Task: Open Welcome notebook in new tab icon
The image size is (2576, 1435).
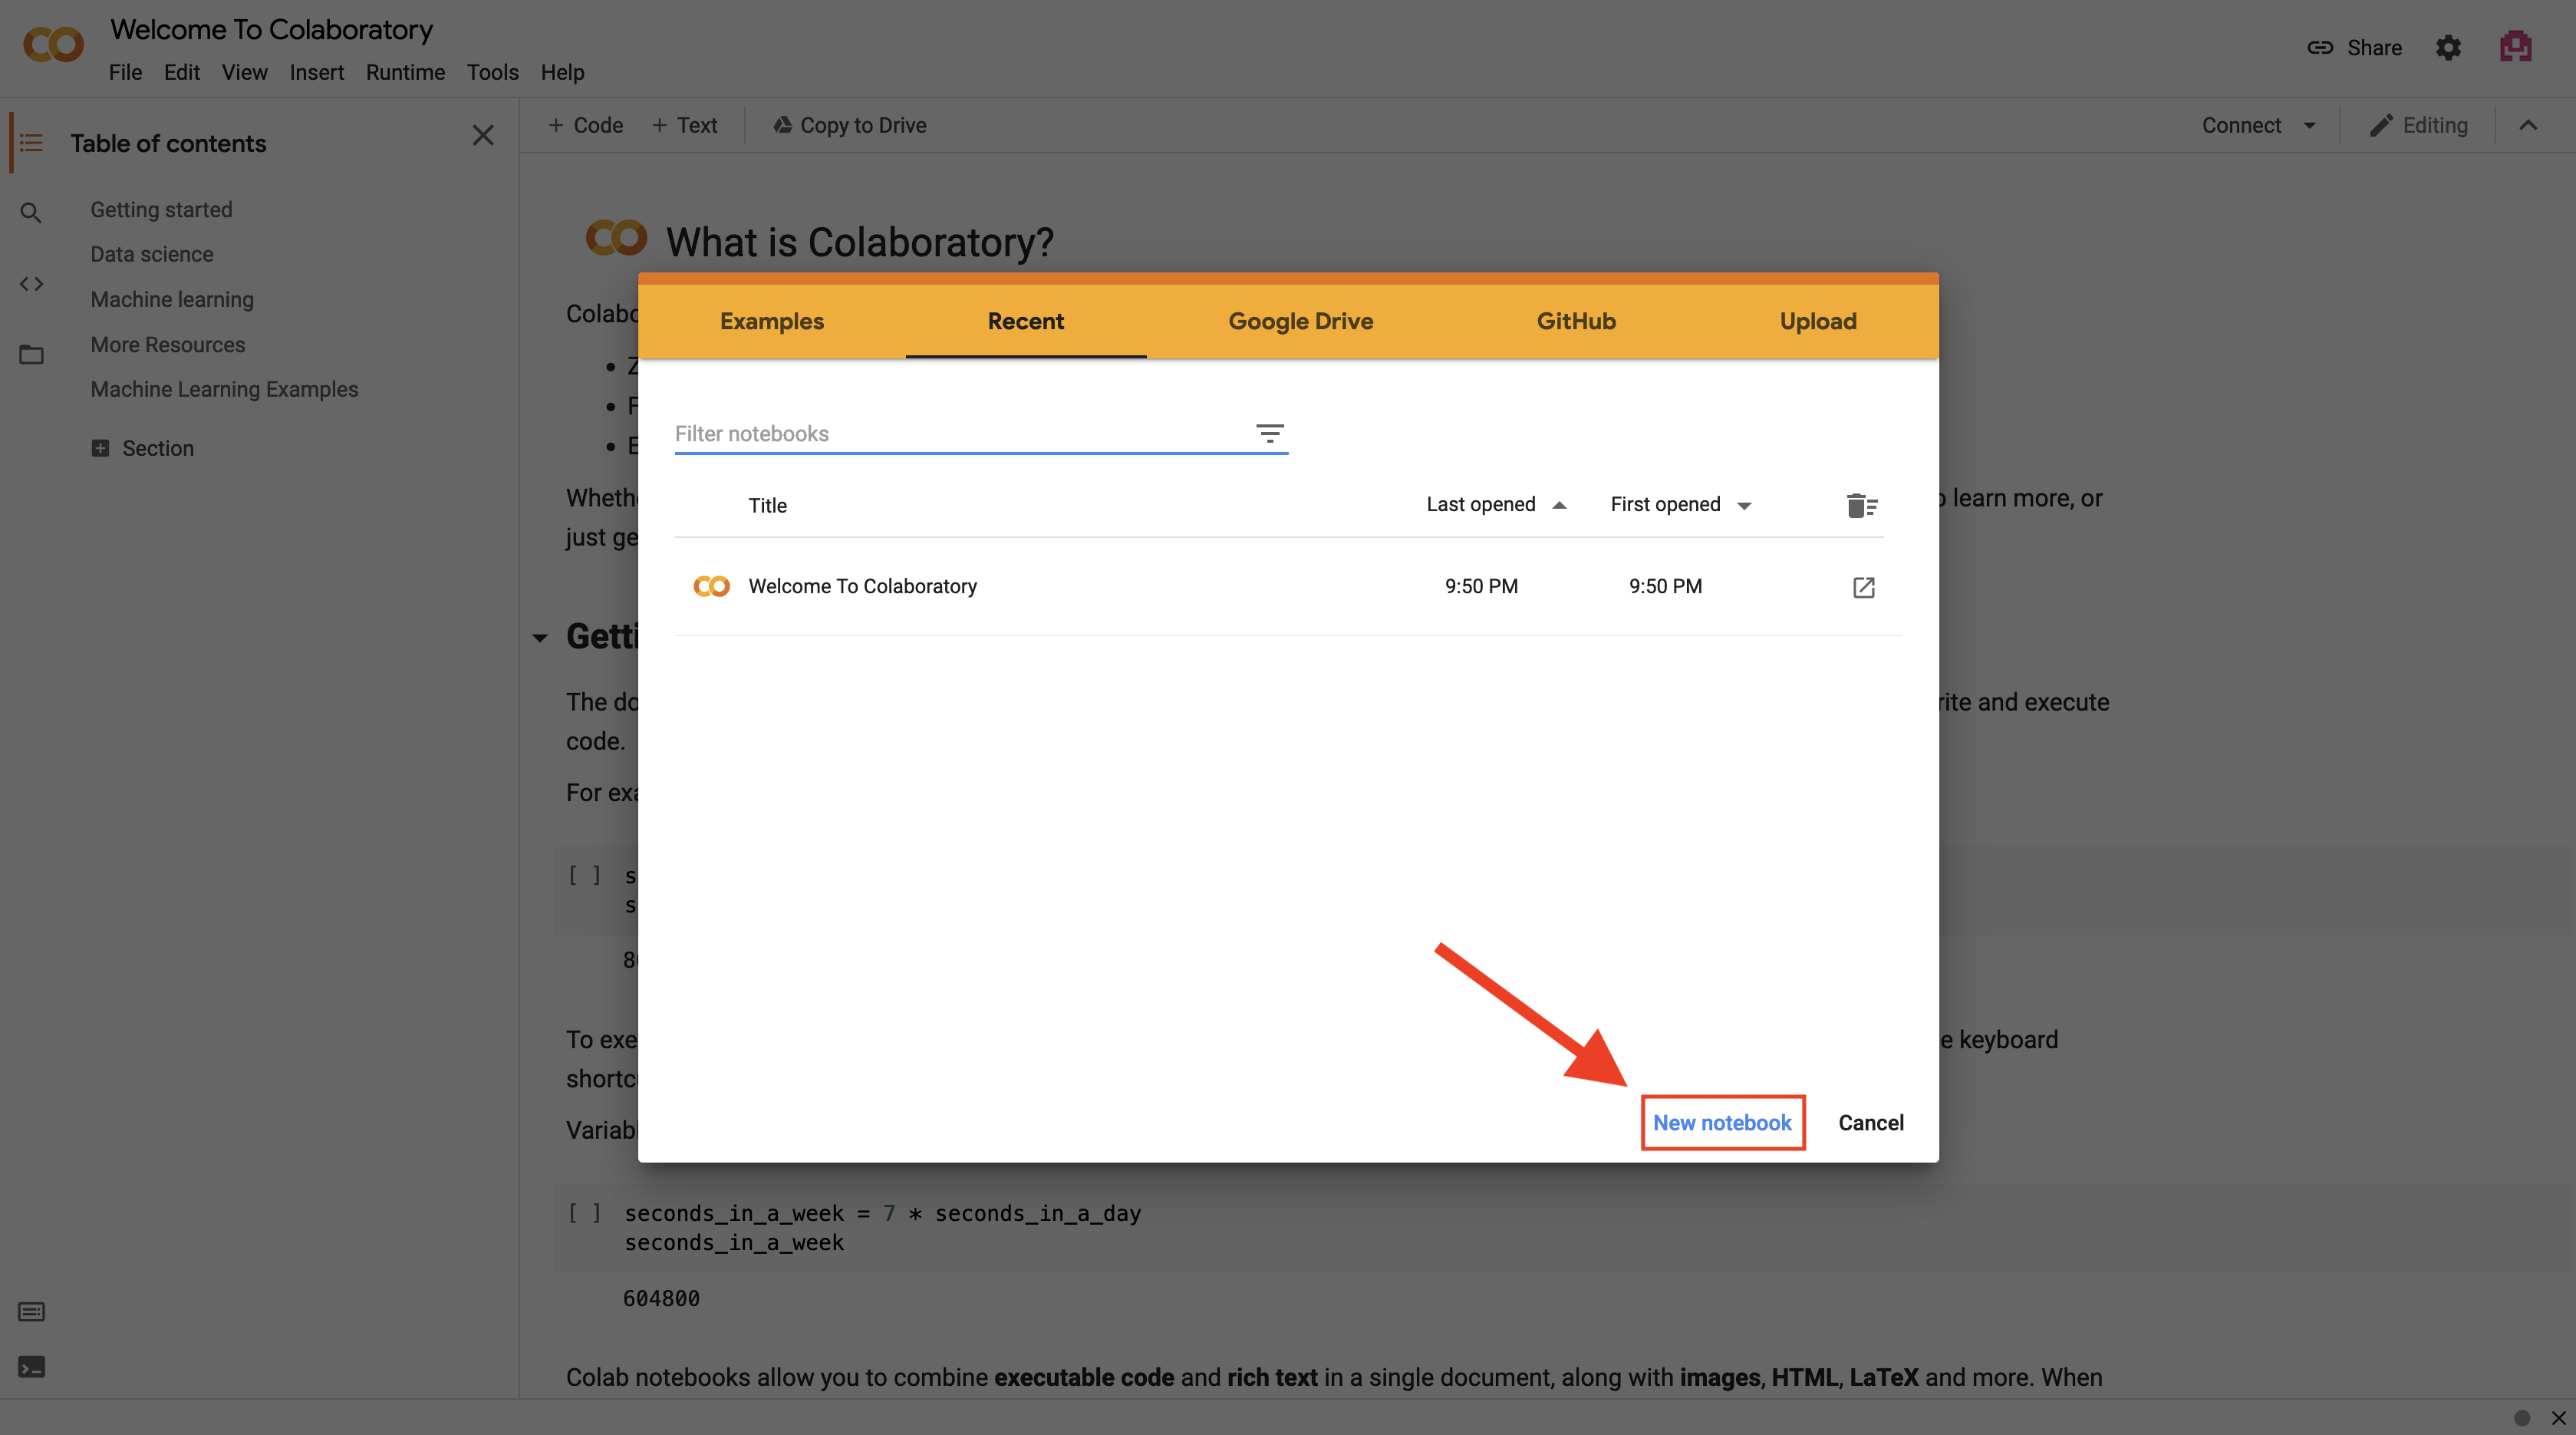Action: click(1863, 587)
